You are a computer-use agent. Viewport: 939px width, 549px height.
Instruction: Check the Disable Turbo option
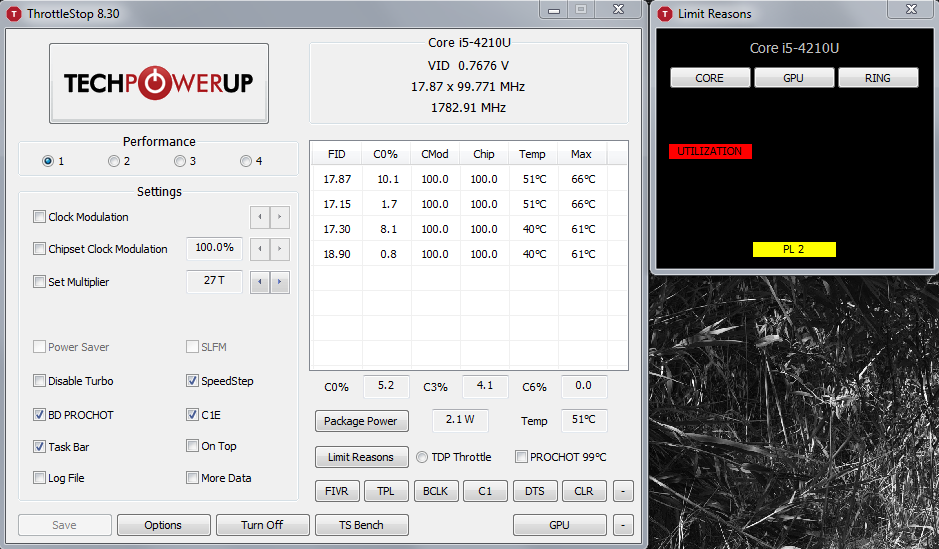point(40,381)
